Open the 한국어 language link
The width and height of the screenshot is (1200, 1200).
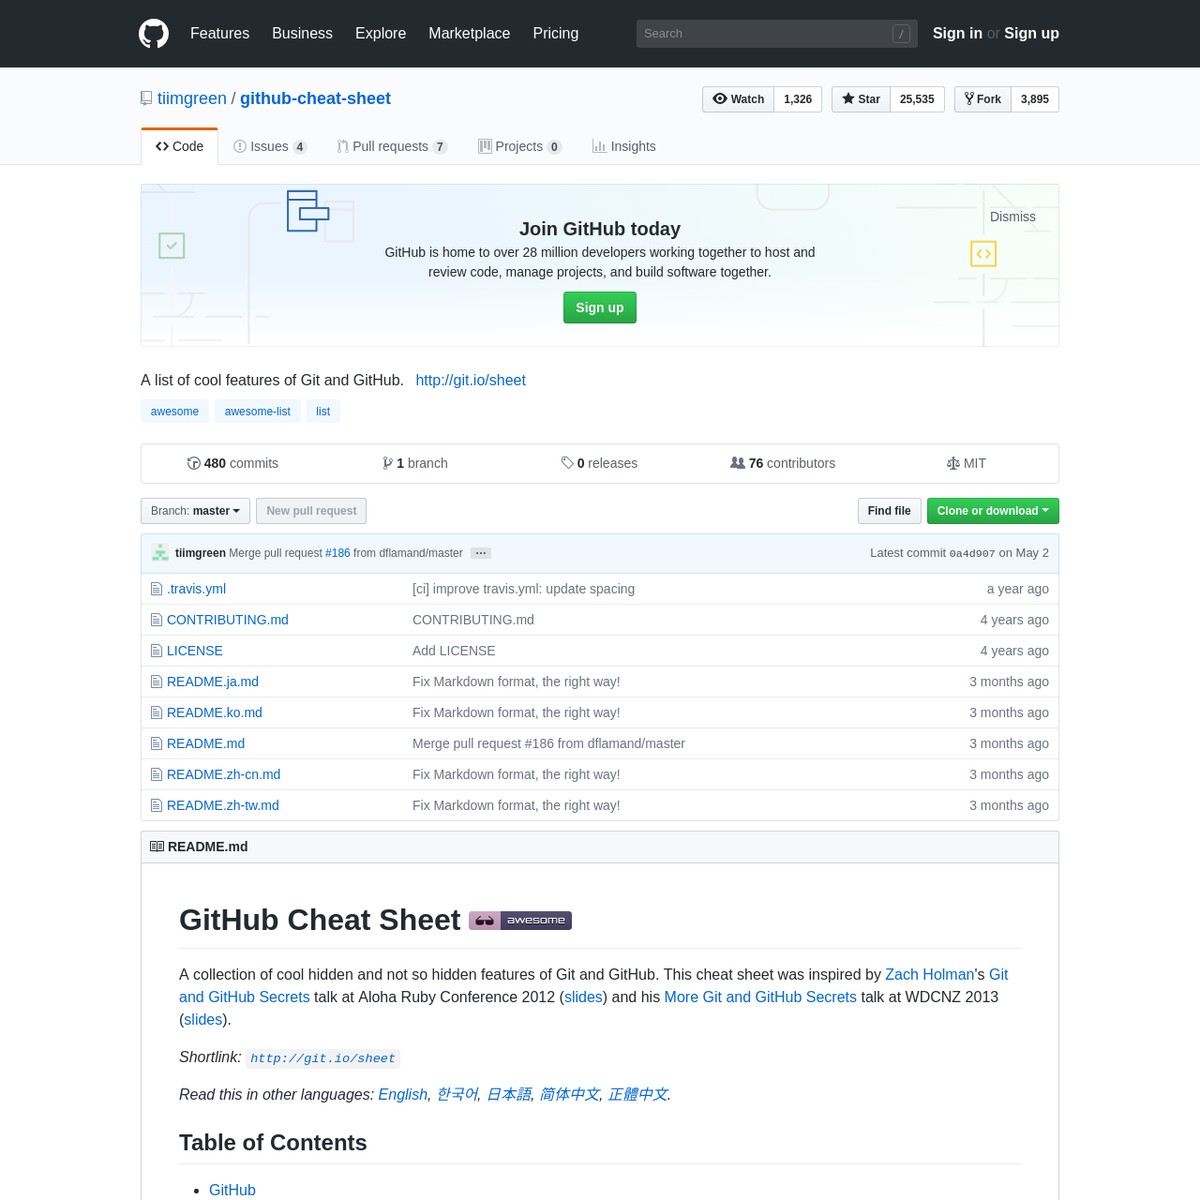click(458, 1095)
